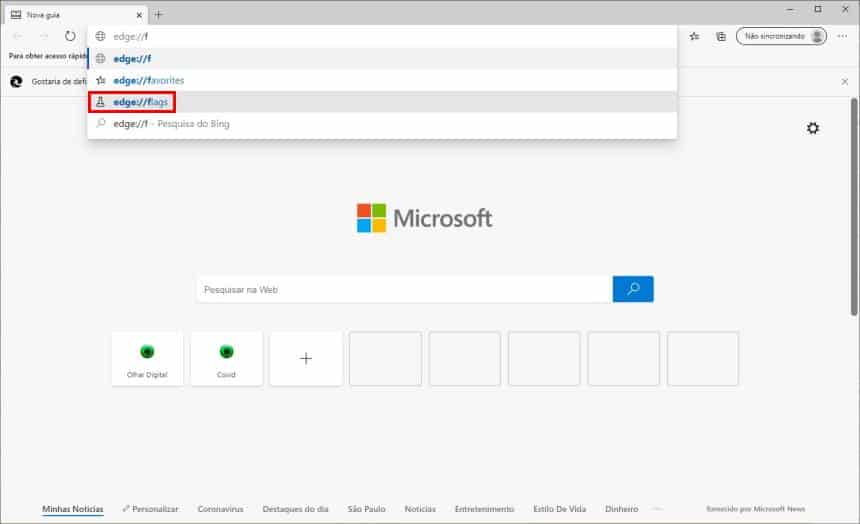Viewport: 860px width, 524px height.
Task: Select the Nova guia browser tab
Action: pos(76,15)
